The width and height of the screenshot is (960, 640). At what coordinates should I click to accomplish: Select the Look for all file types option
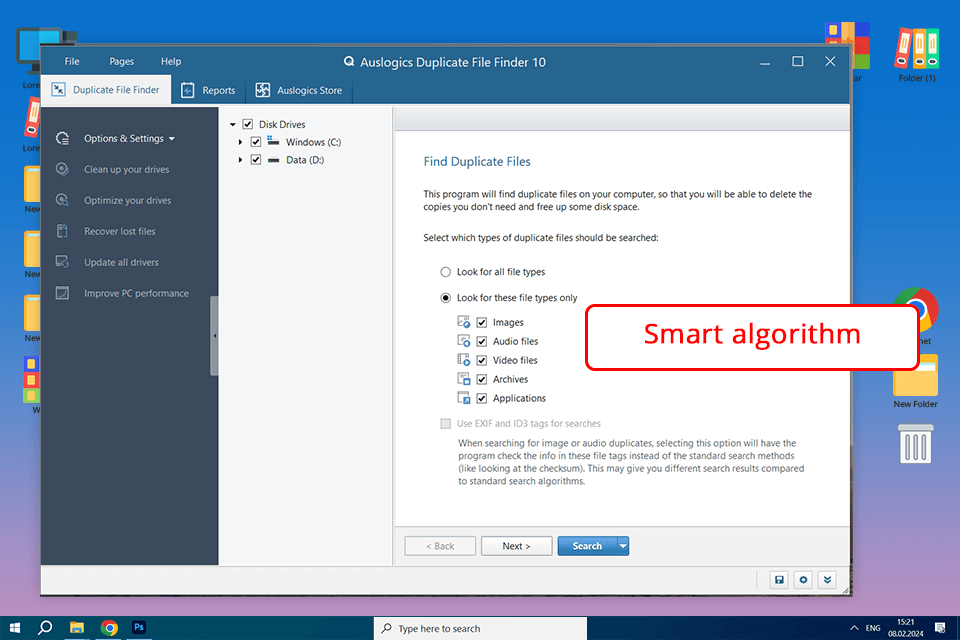coord(446,271)
